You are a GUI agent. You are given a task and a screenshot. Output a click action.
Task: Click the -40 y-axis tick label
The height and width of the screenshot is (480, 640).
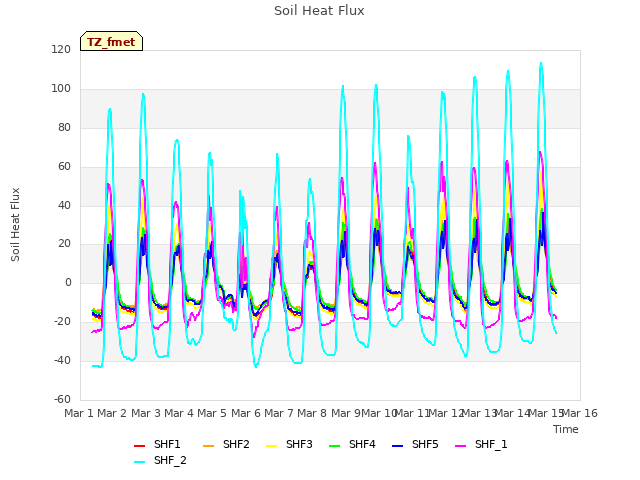click(62, 360)
